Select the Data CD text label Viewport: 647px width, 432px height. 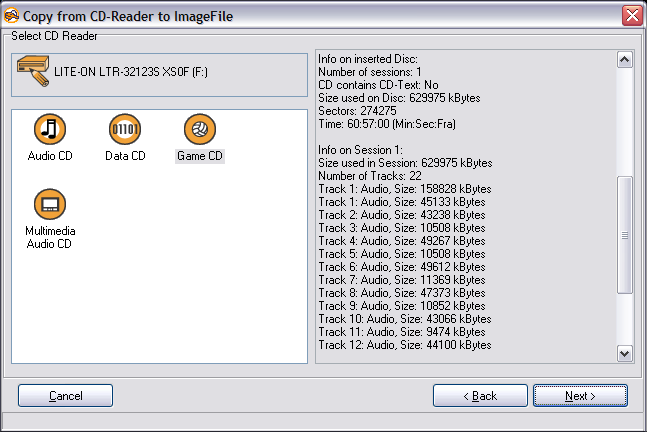[x=125, y=156]
